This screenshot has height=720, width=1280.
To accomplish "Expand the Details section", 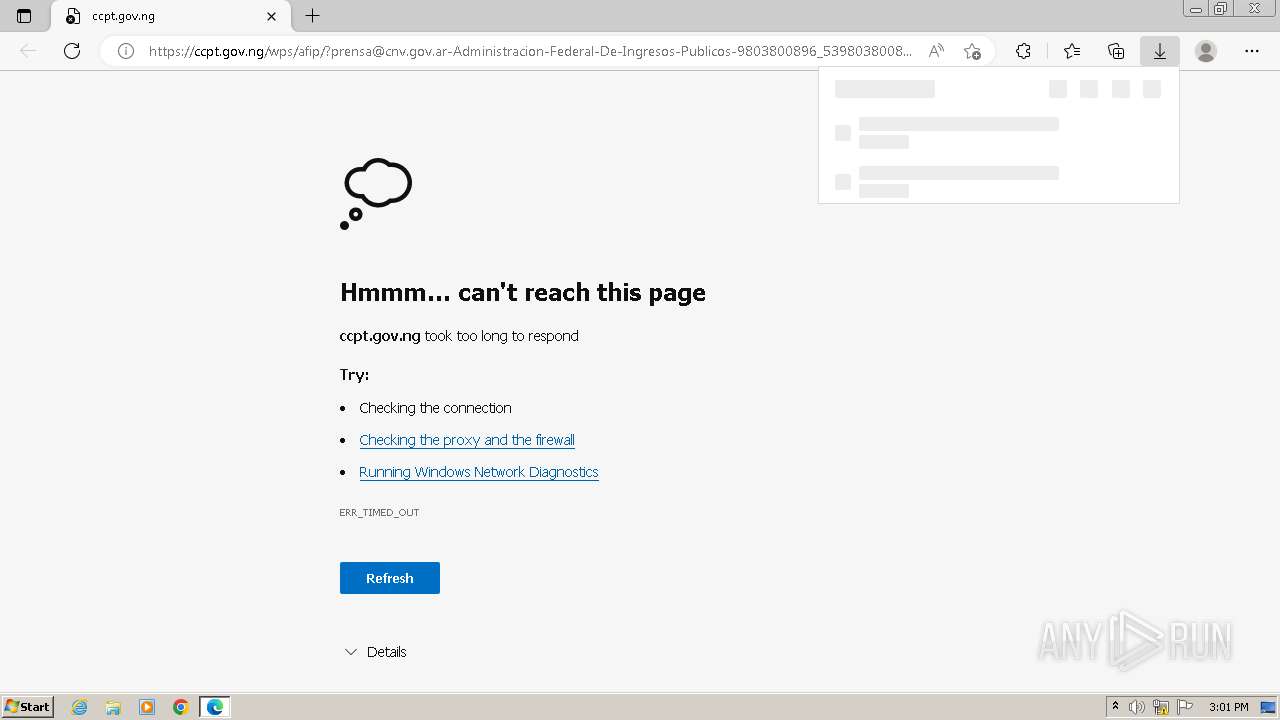I will [x=375, y=652].
